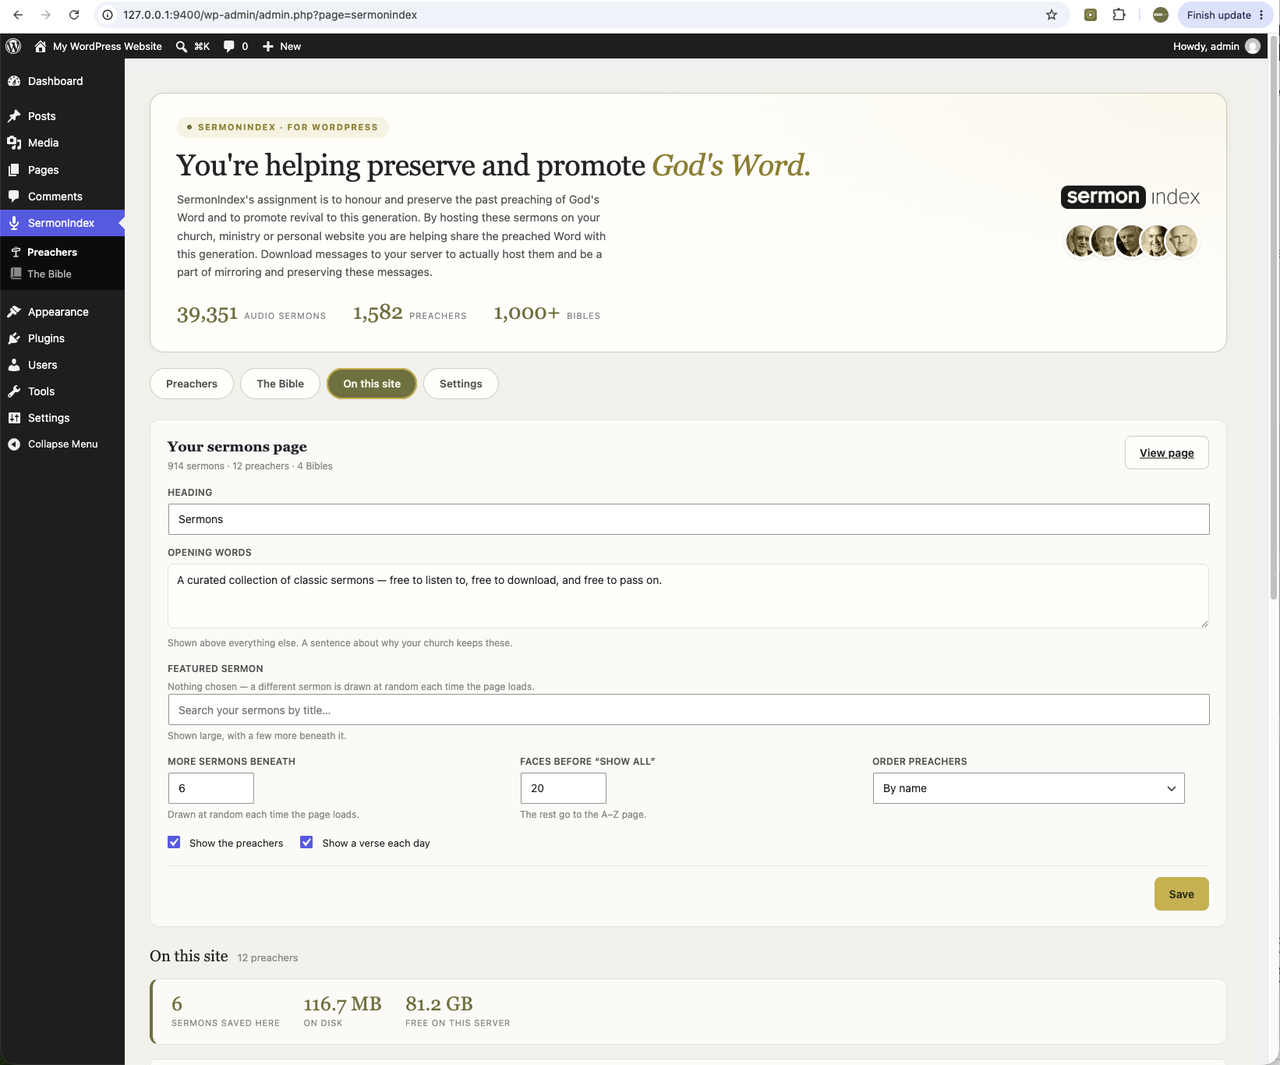Open My WordPress Website link
The height and width of the screenshot is (1065, 1280).
click(107, 46)
